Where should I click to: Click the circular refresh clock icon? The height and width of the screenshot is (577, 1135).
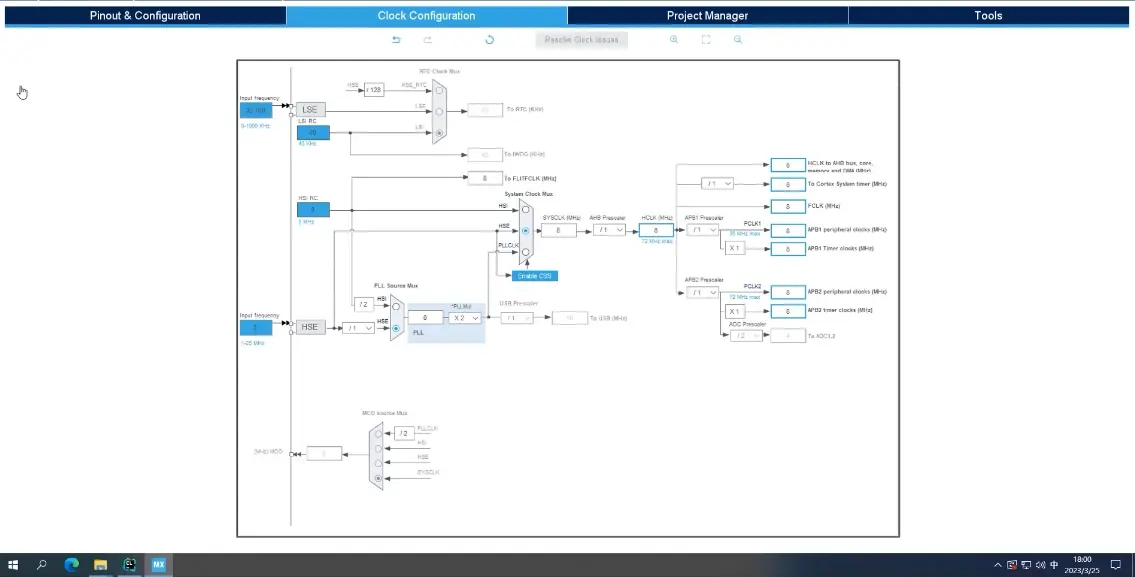coord(489,39)
